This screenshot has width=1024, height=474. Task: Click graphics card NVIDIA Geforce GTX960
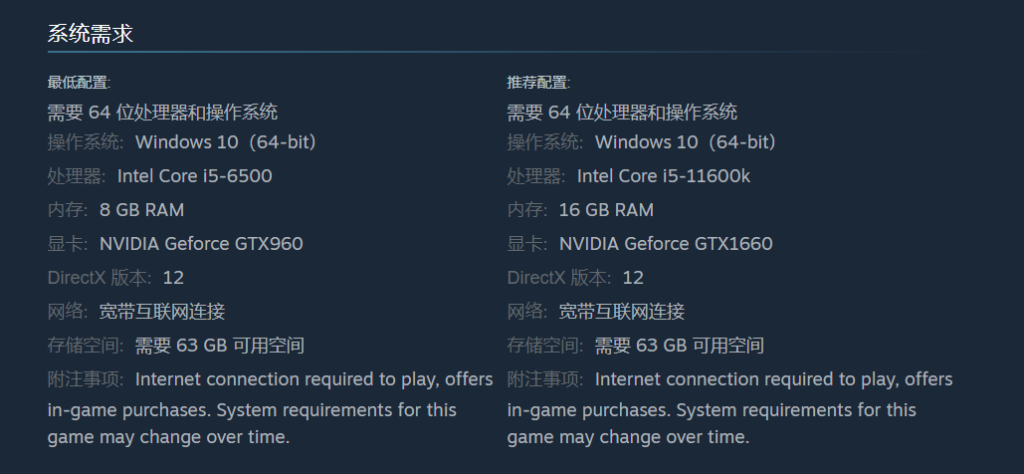(x=201, y=244)
